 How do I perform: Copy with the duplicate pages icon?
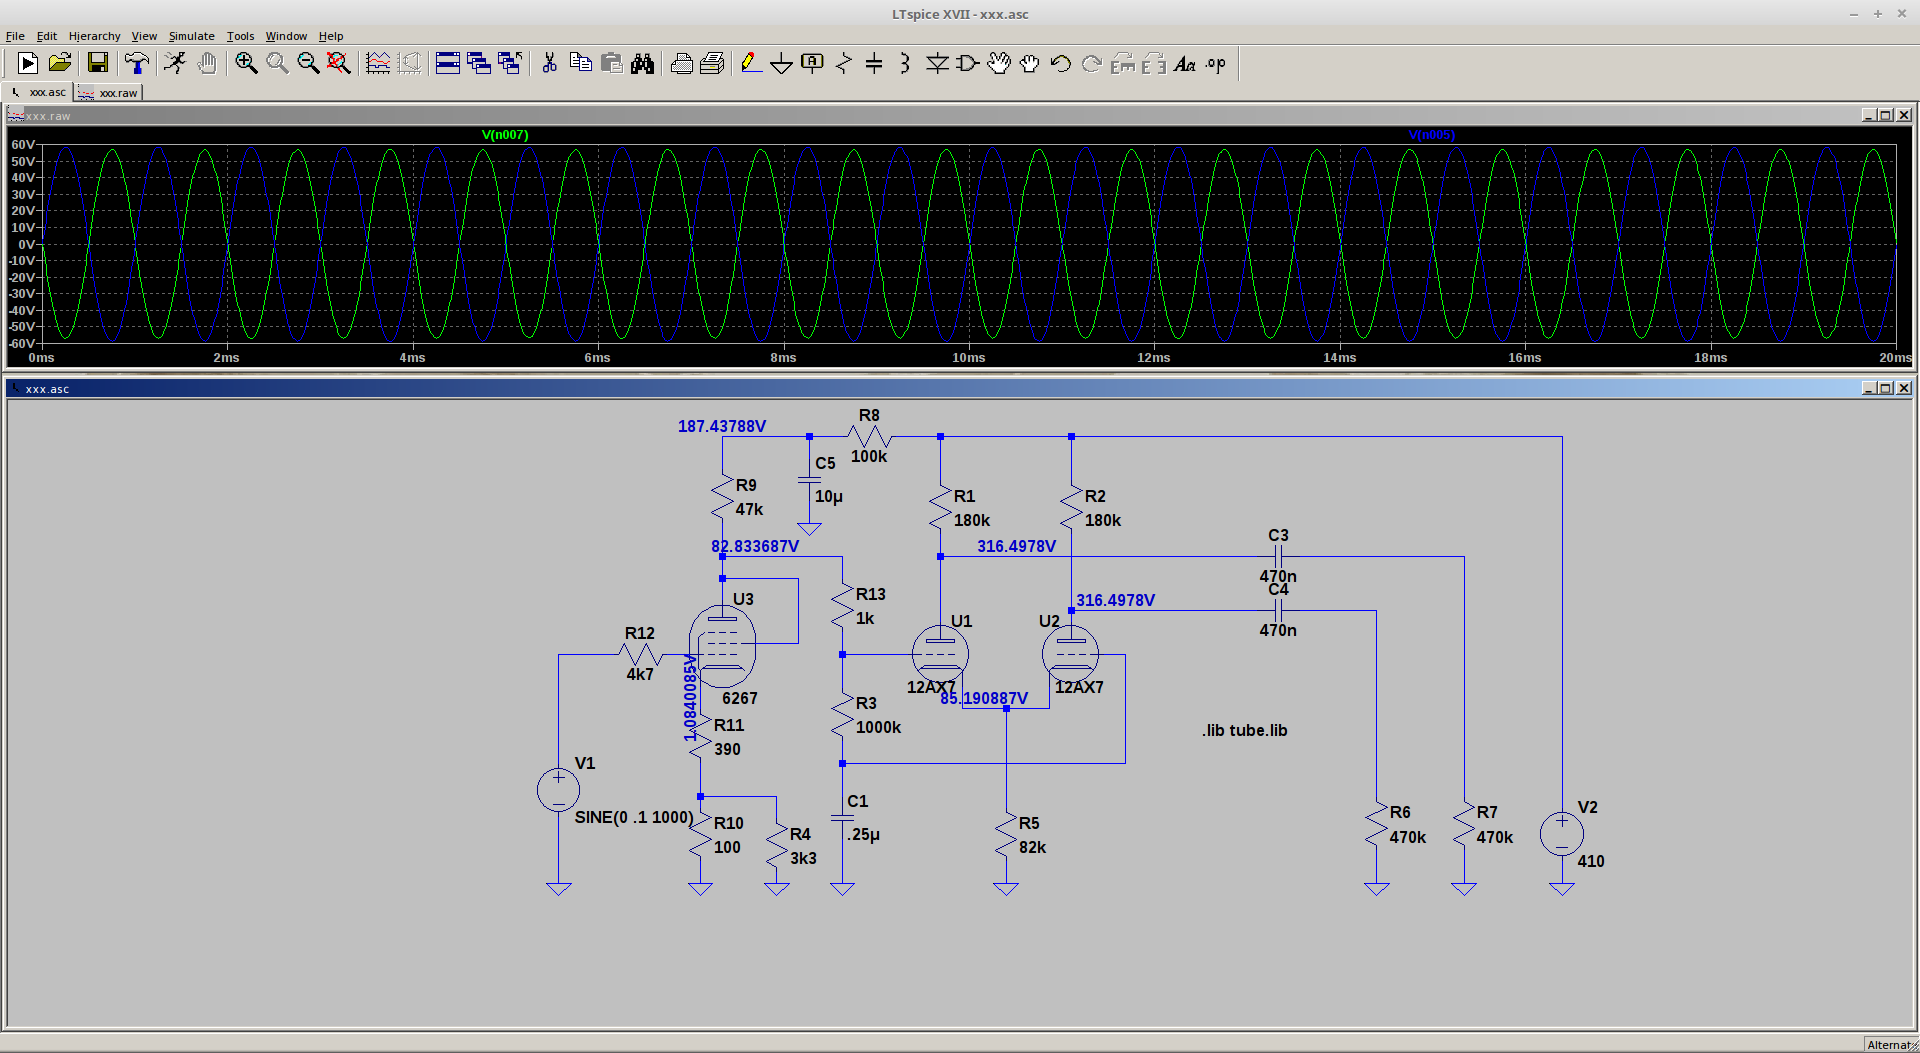click(580, 63)
